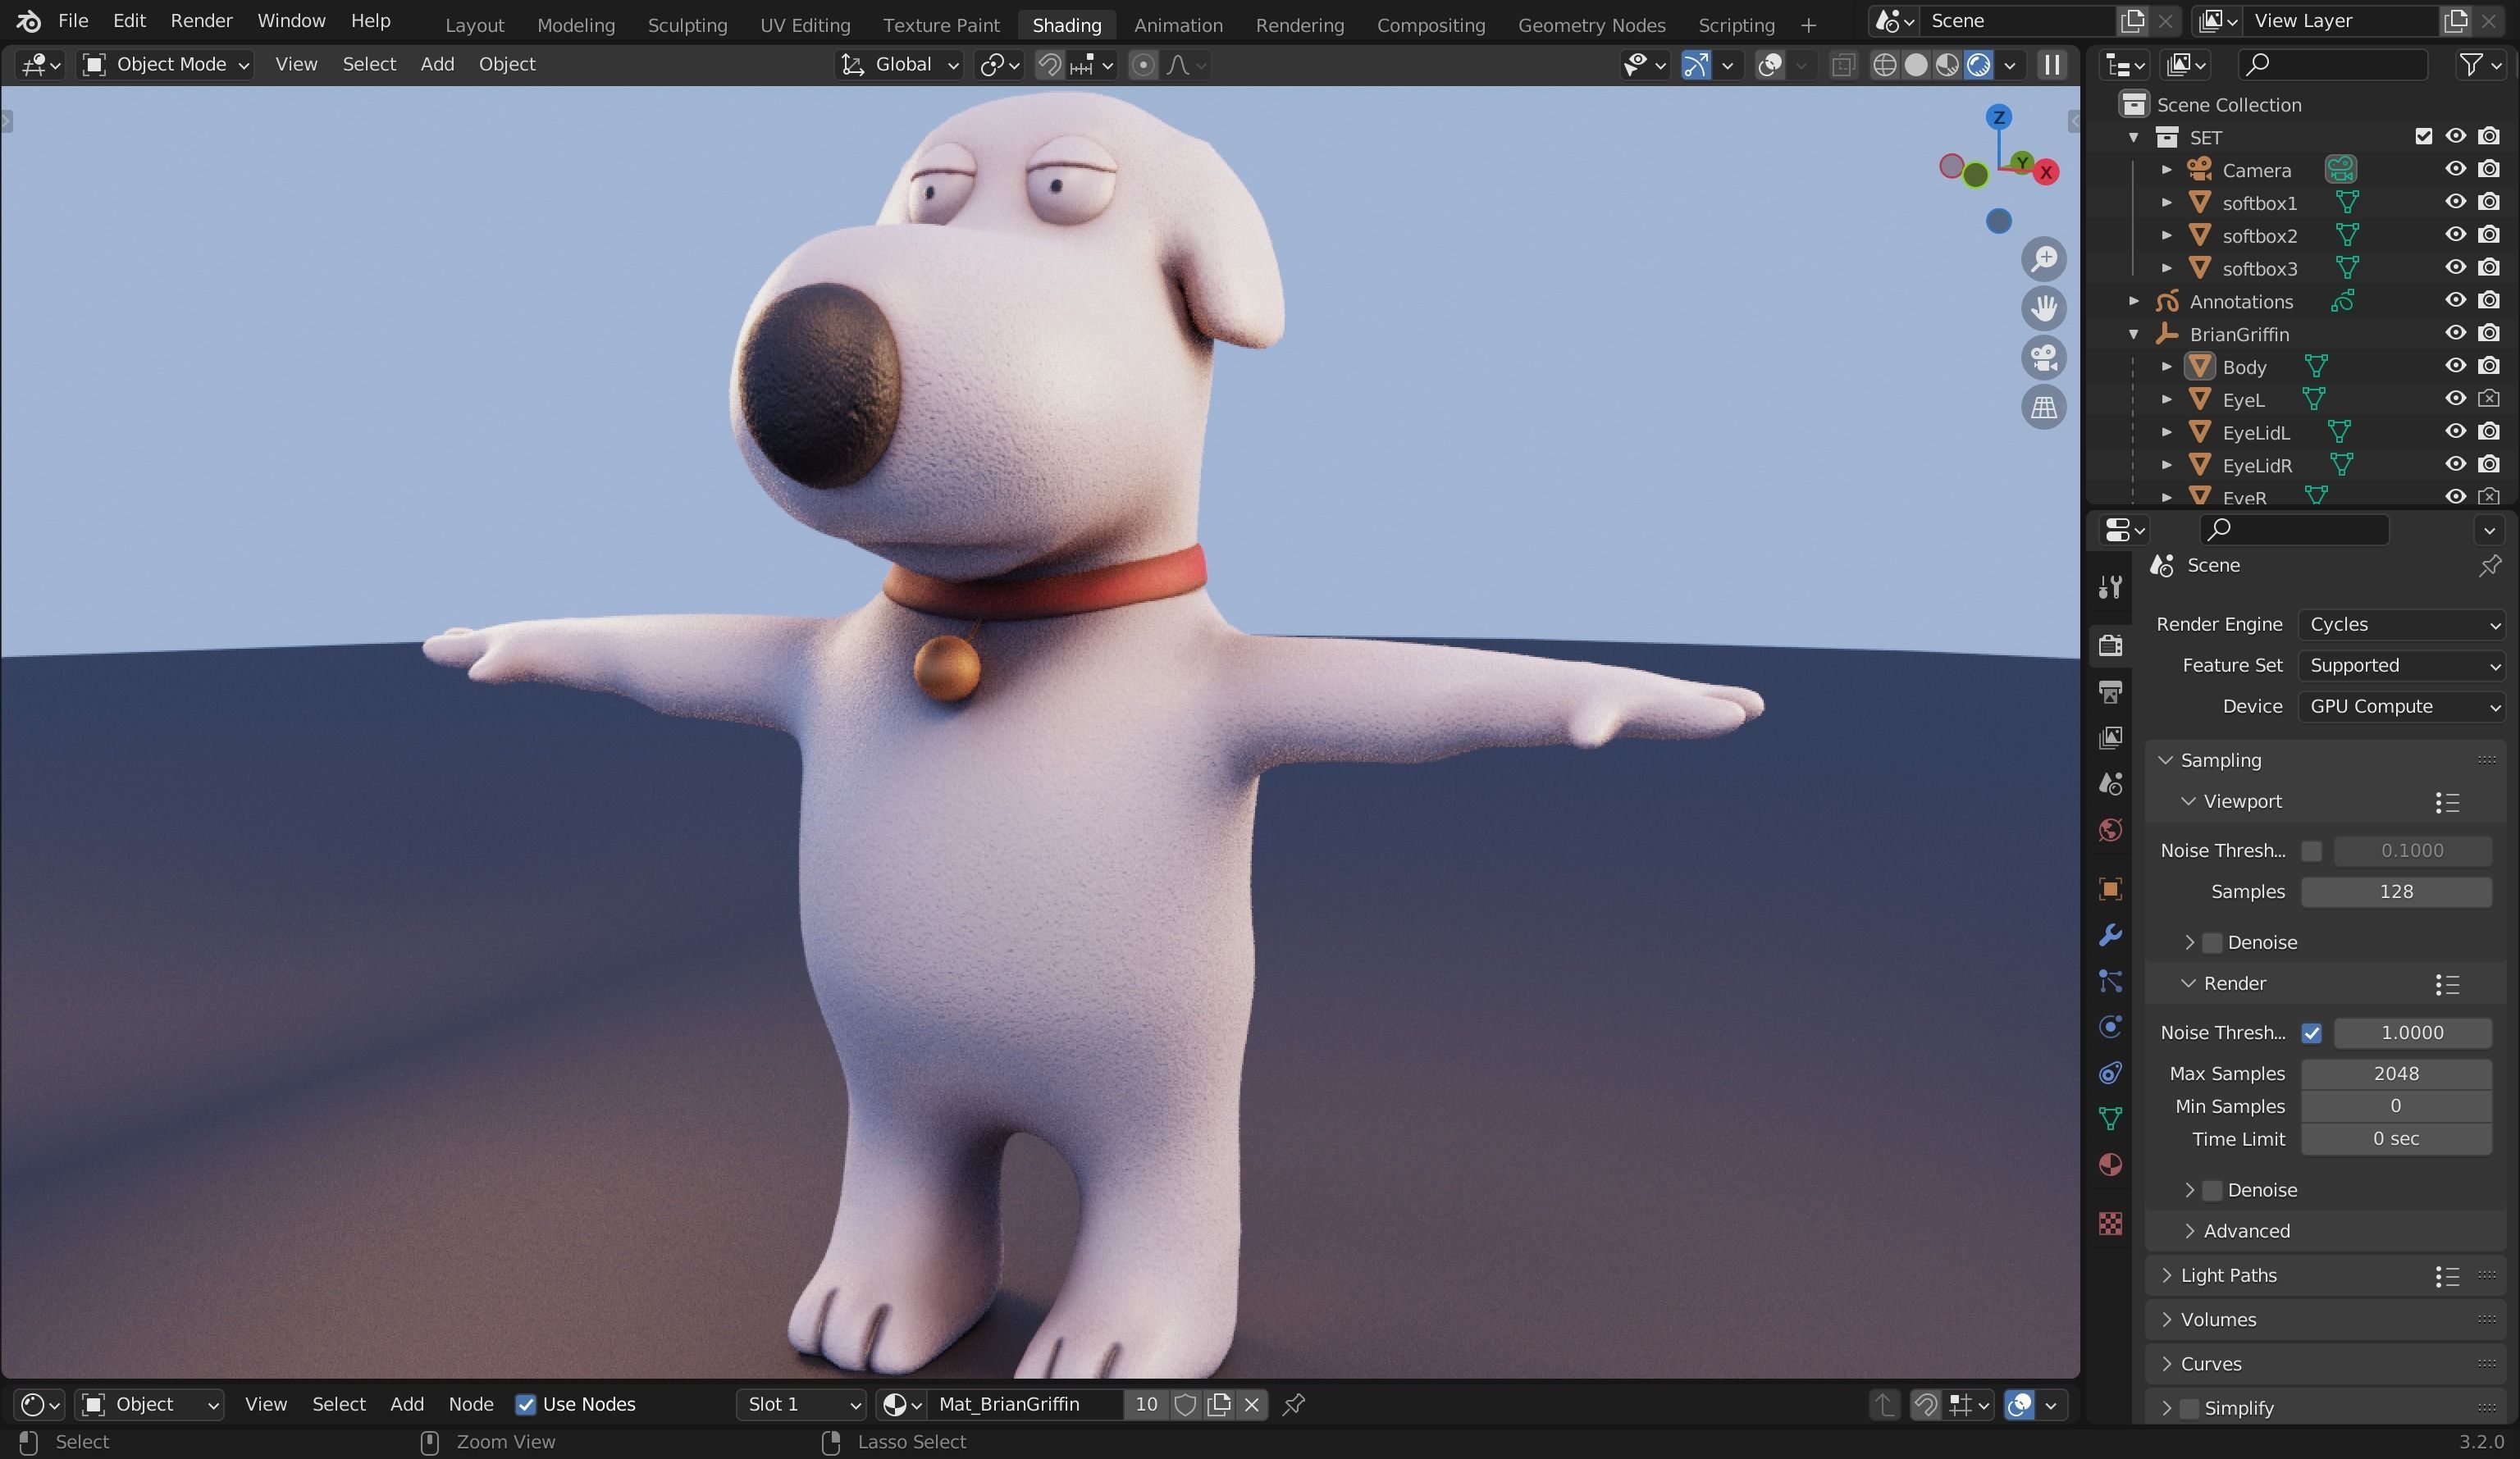
Task: Toggle show gizmo icon
Action: (1696, 65)
